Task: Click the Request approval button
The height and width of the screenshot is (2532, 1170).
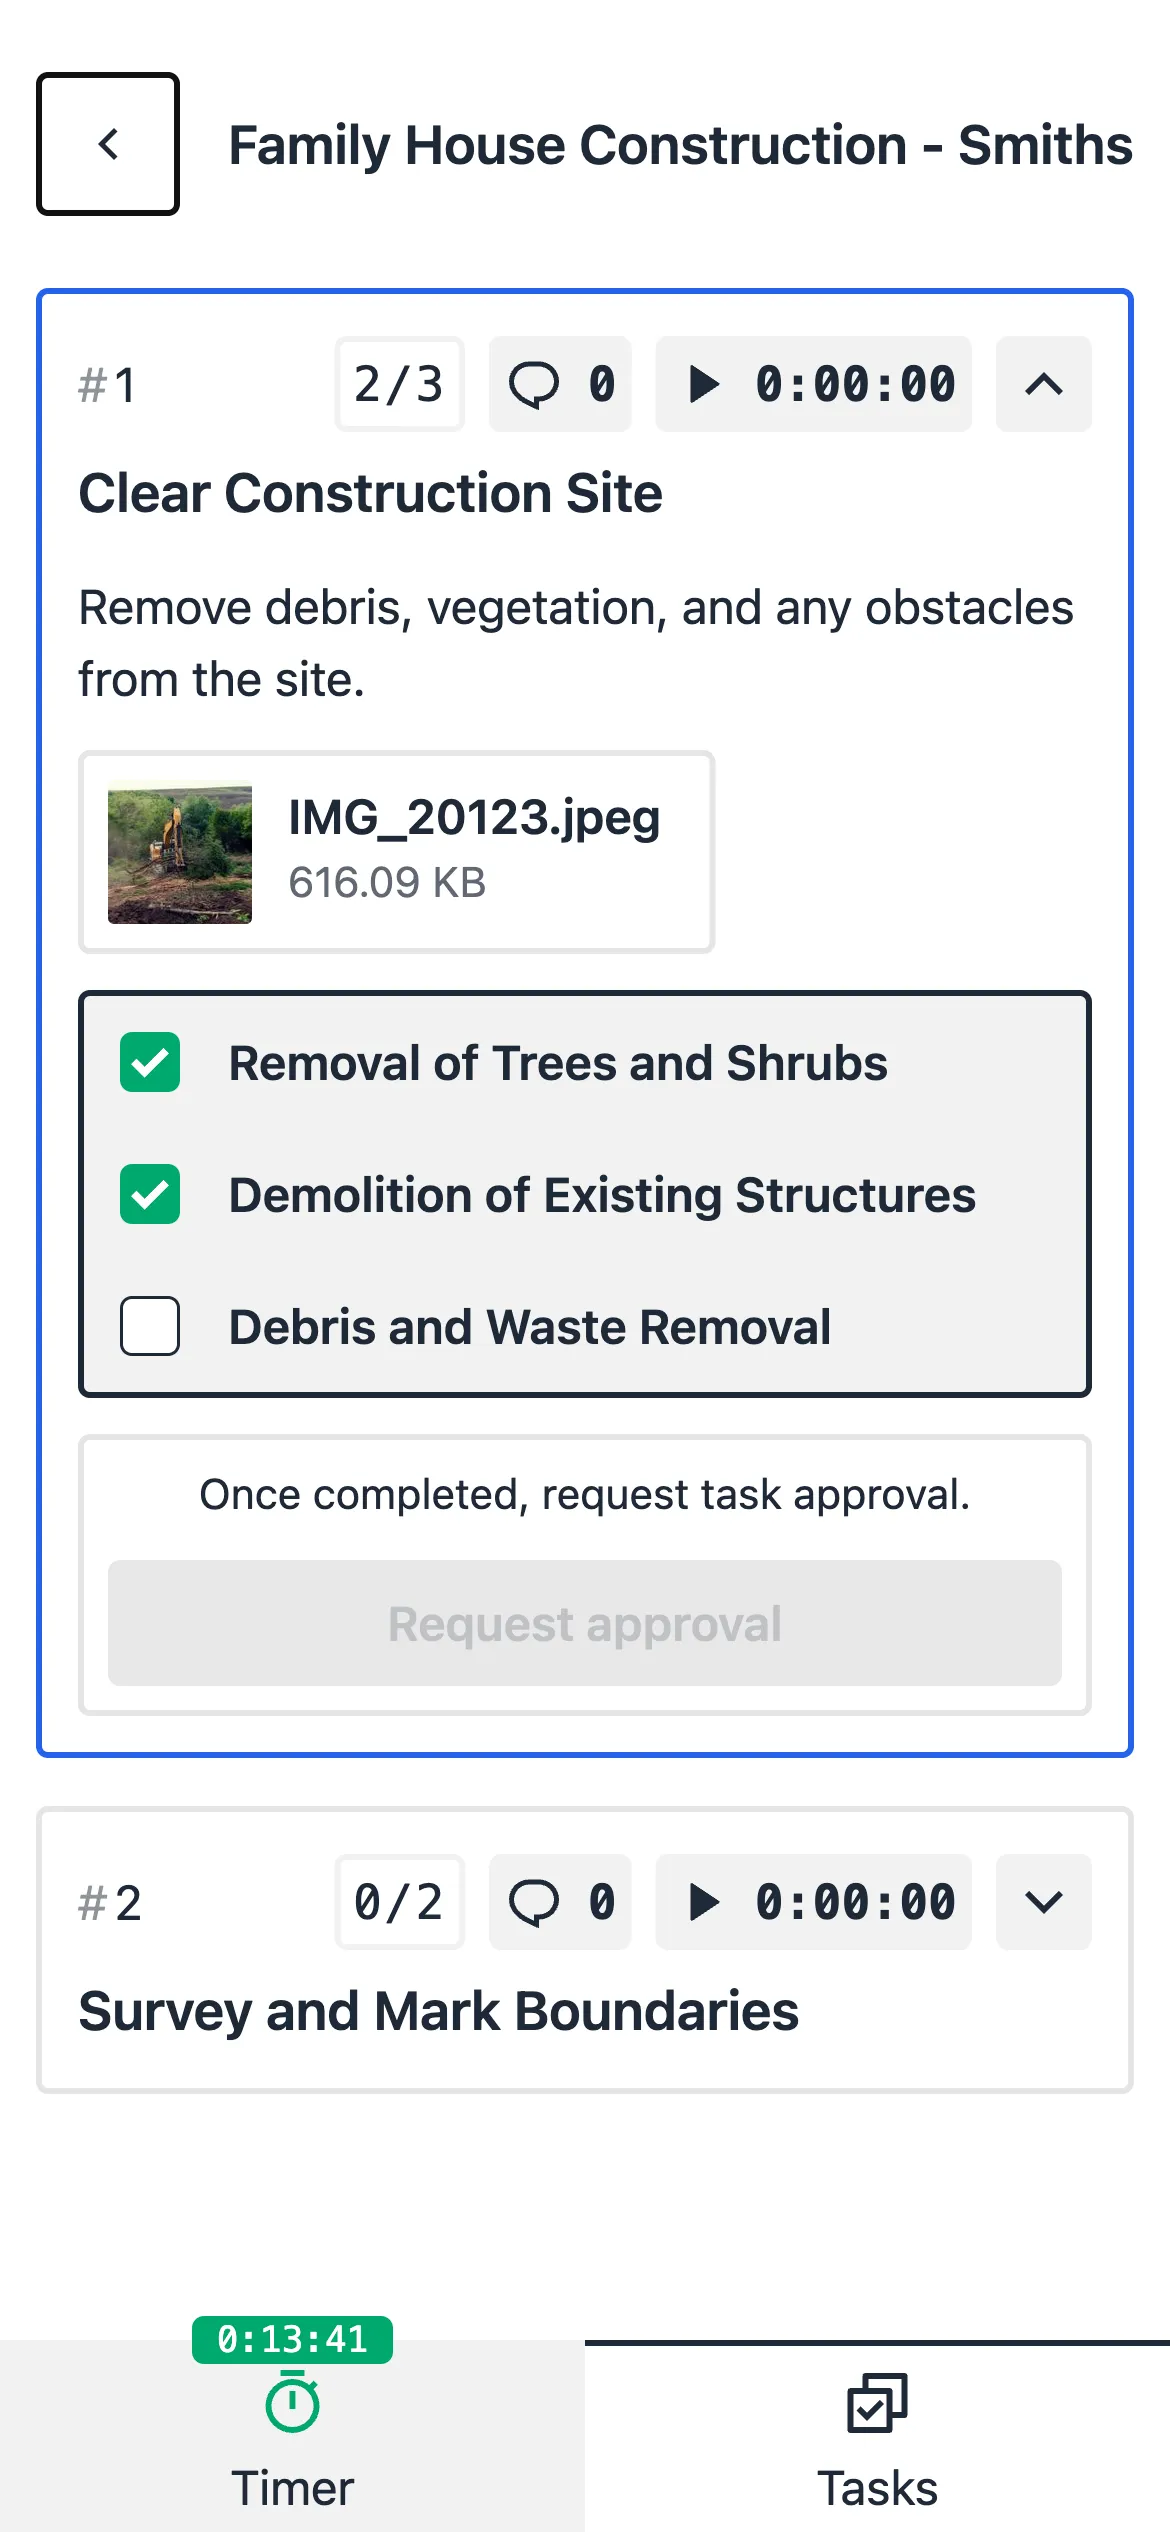Action: point(584,1623)
